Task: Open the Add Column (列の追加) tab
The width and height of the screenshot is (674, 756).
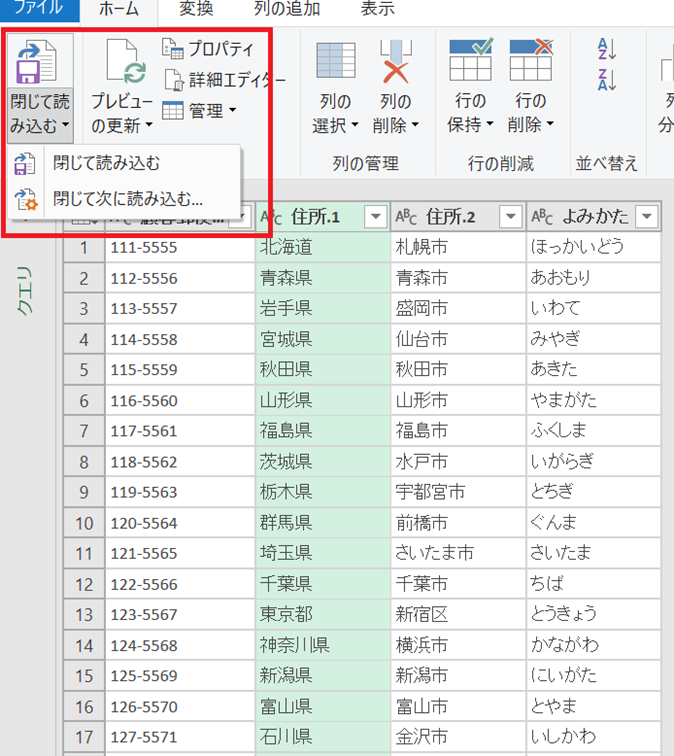Action: [x=287, y=10]
